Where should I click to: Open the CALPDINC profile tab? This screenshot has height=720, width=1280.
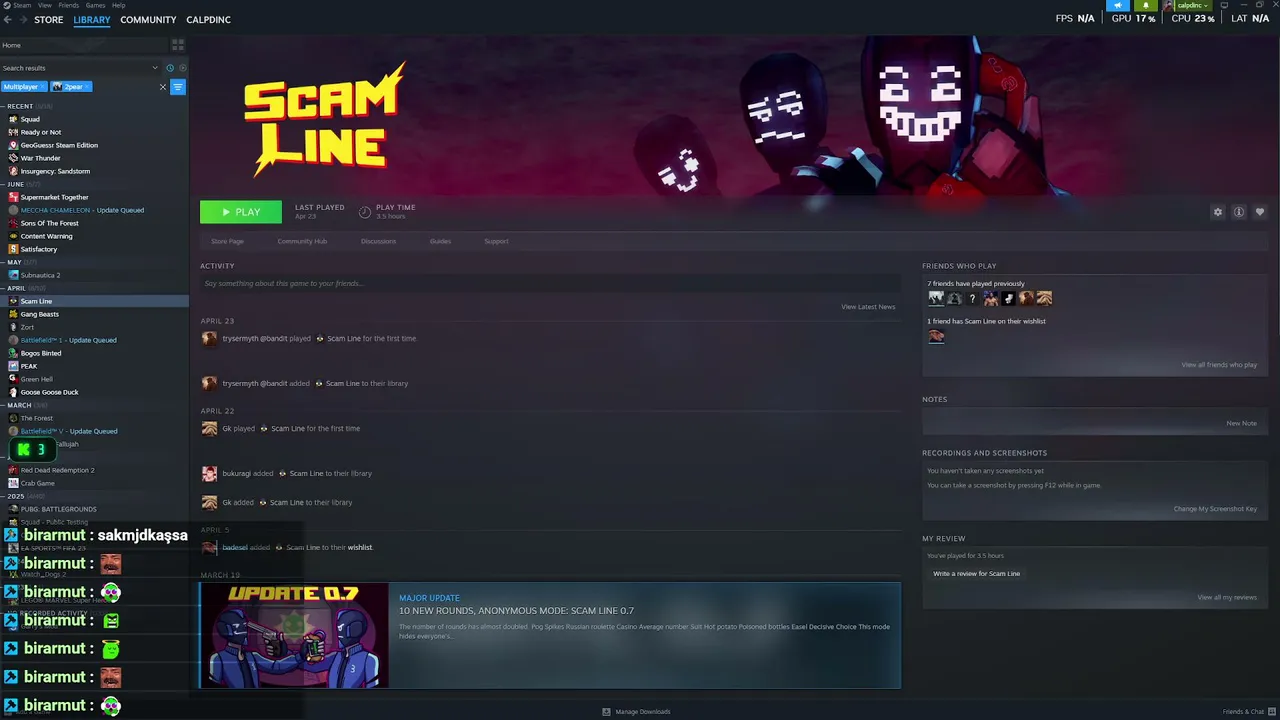click(x=208, y=20)
